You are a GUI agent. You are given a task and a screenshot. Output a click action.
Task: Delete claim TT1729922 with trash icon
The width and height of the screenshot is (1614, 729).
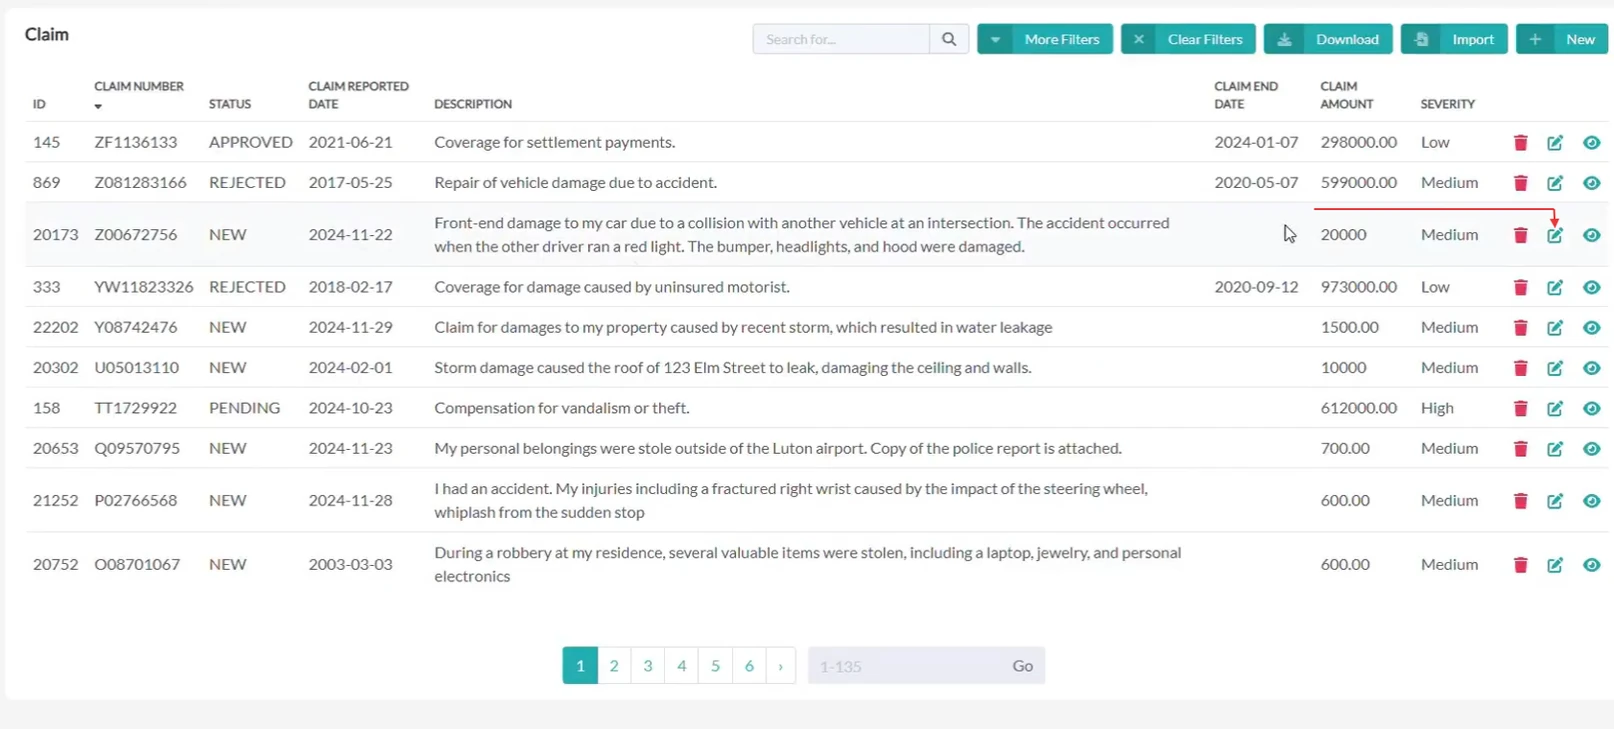point(1520,408)
